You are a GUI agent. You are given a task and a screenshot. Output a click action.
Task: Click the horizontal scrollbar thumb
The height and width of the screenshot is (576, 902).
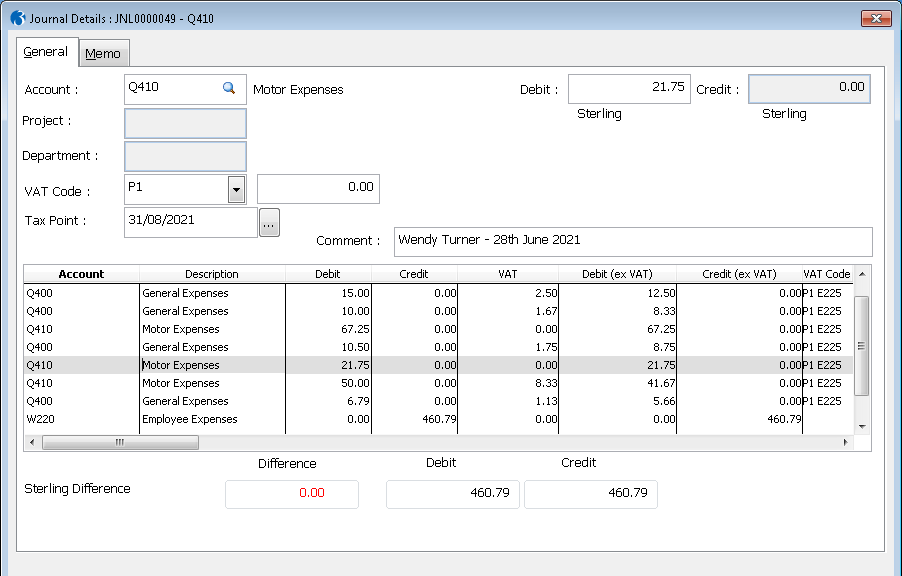click(x=120, y=443)
